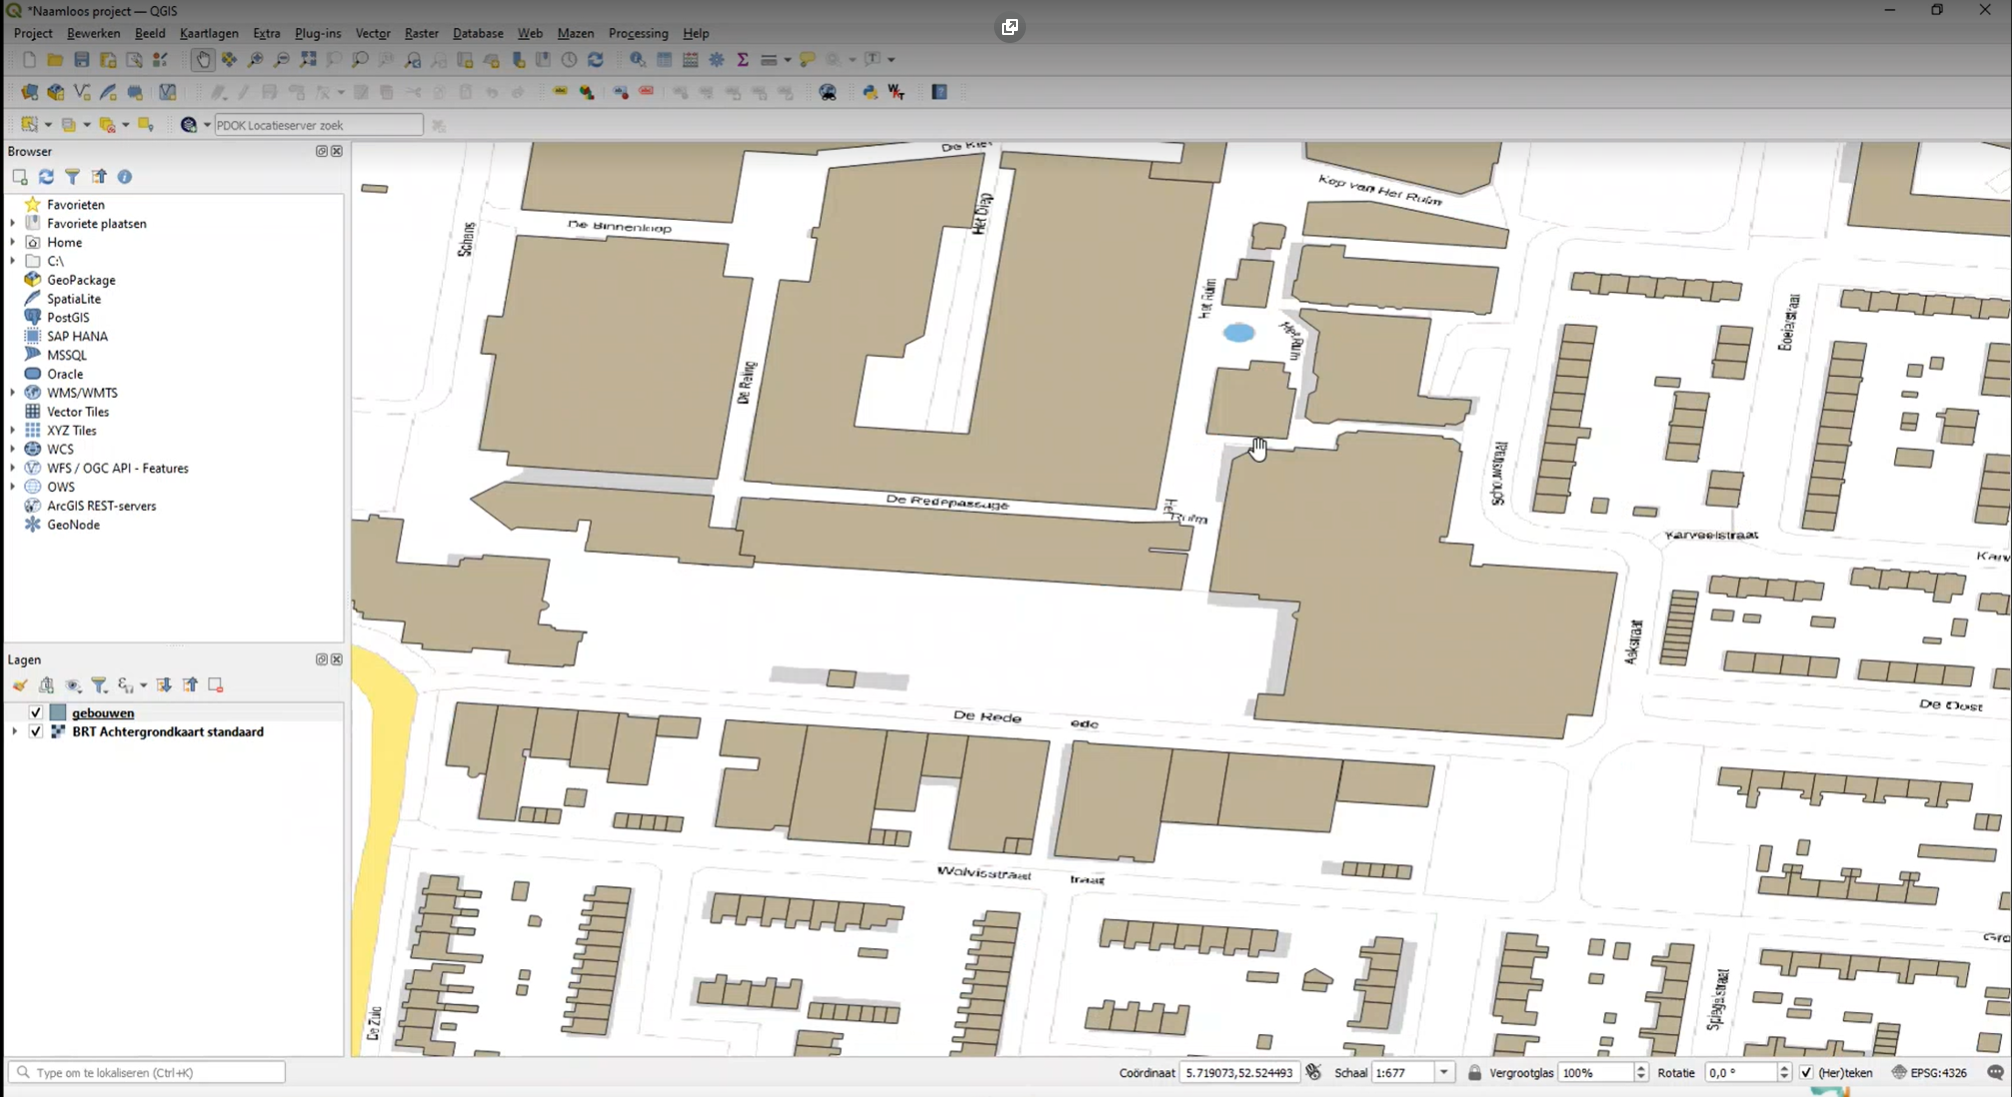Click the Add Group icon in Lagen panel
Screen dimensions: 2012x1097
coord(46,685)
